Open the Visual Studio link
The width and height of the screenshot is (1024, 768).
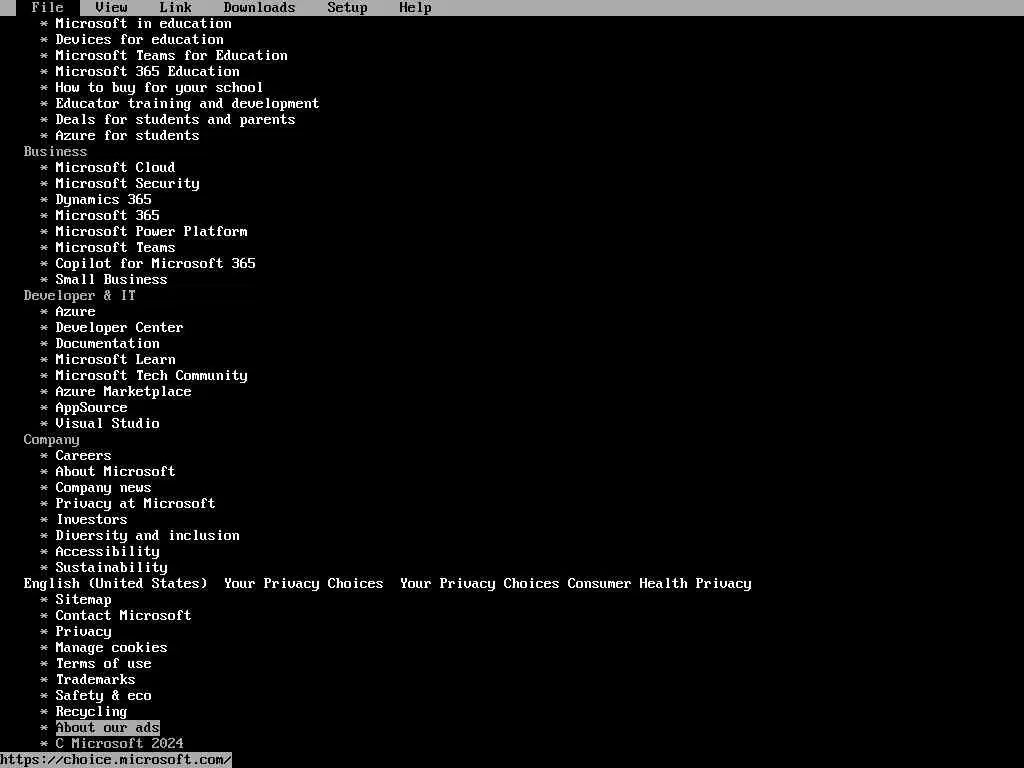pyautogui.click(x=108, y=423)
